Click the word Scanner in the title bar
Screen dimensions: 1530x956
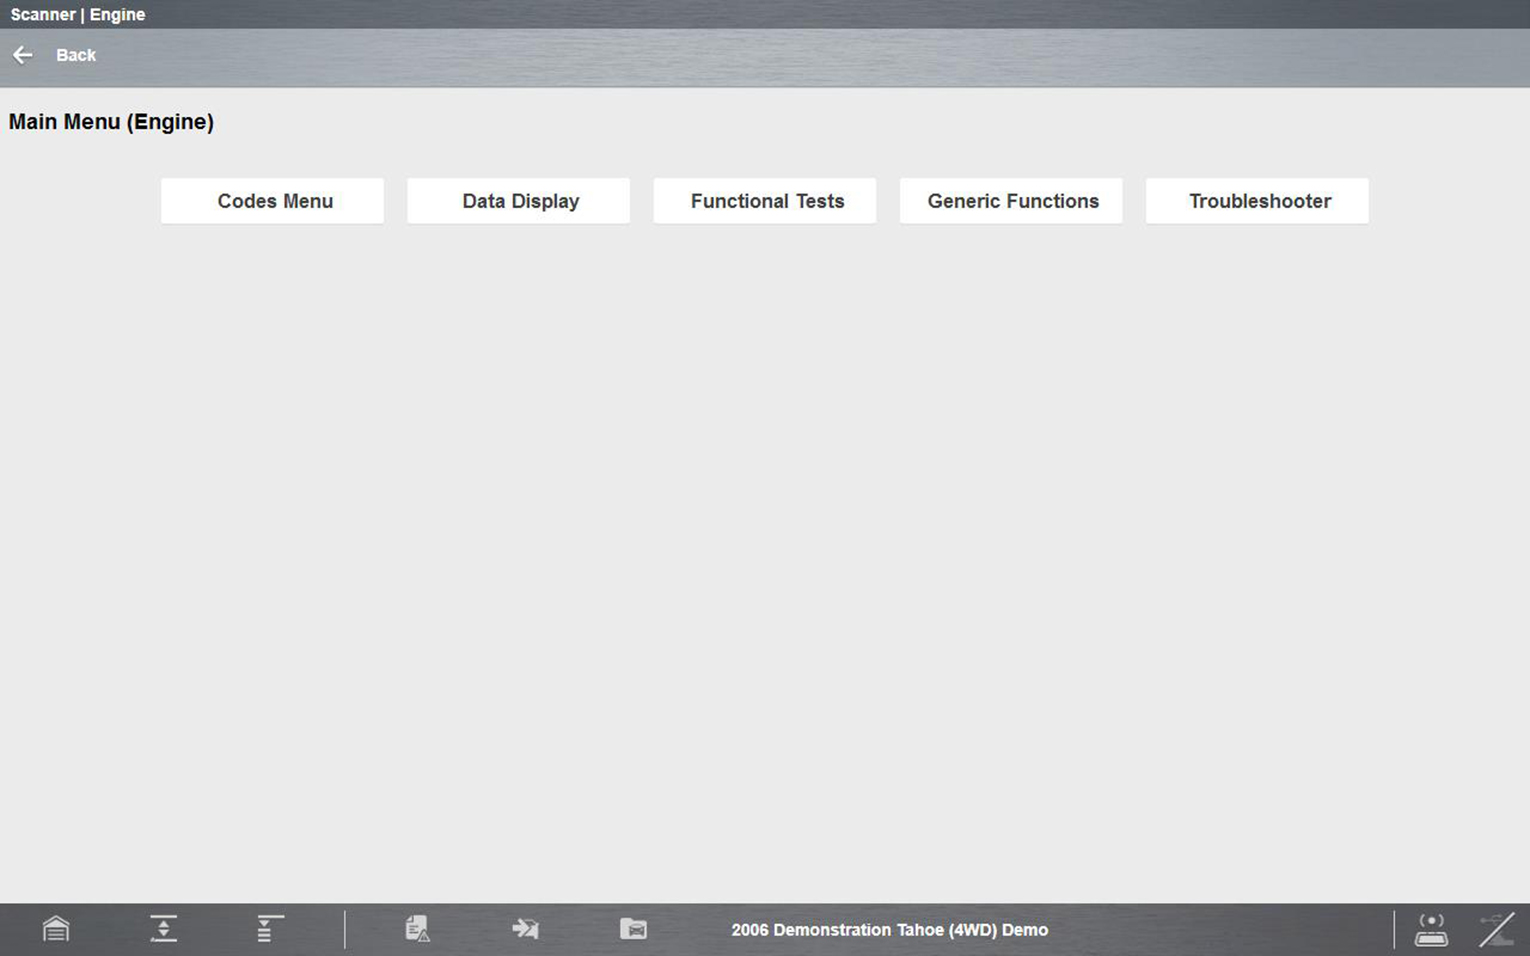click(x=43, y=15)
